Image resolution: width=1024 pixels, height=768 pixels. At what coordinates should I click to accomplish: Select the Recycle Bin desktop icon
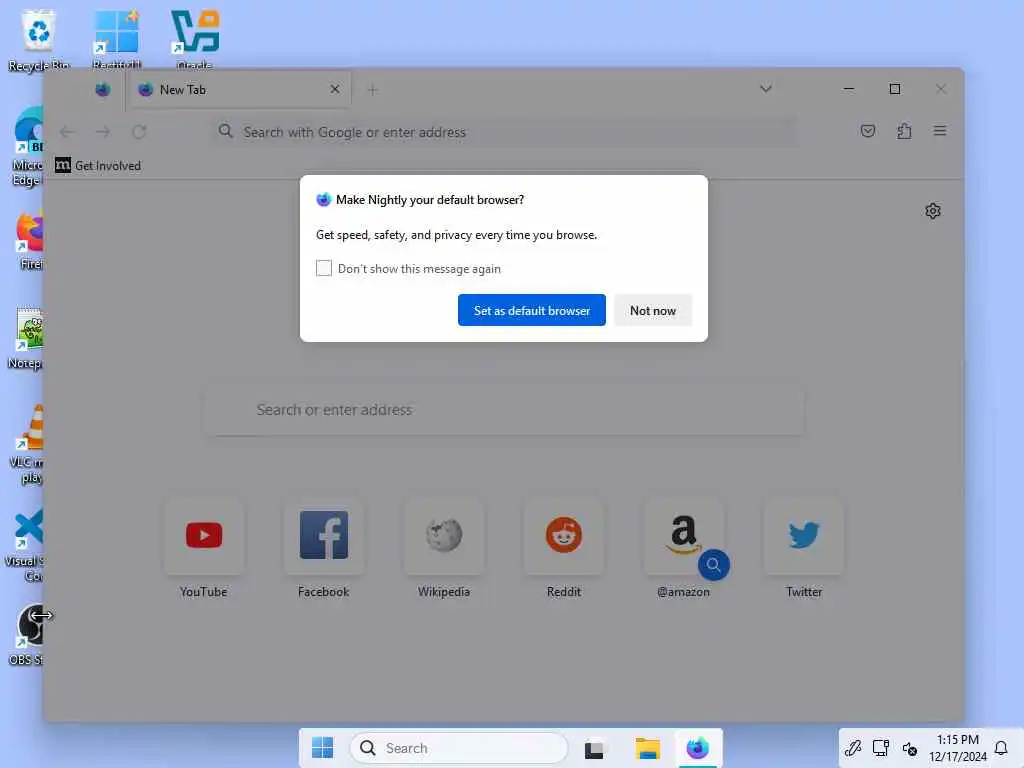(x=39, y=40)
